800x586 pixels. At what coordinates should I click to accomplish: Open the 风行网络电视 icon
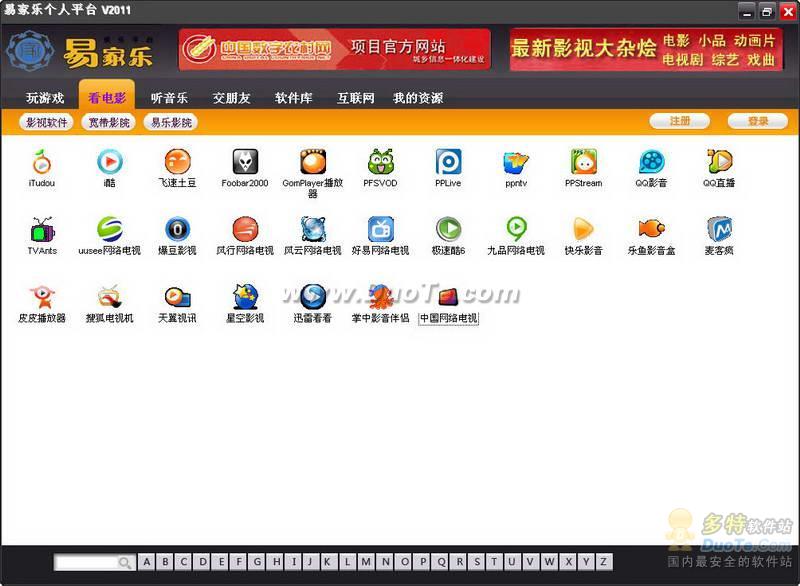(245, 230)
